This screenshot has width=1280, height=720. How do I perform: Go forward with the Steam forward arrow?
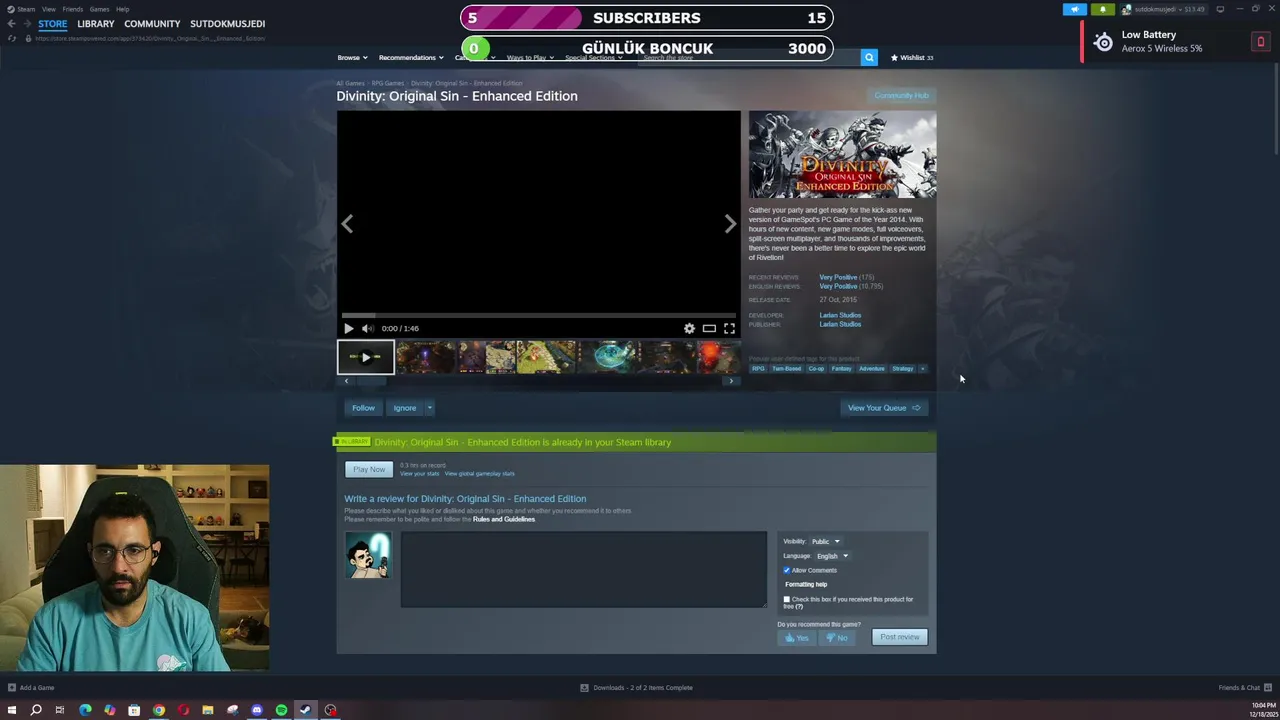(27, 24)
